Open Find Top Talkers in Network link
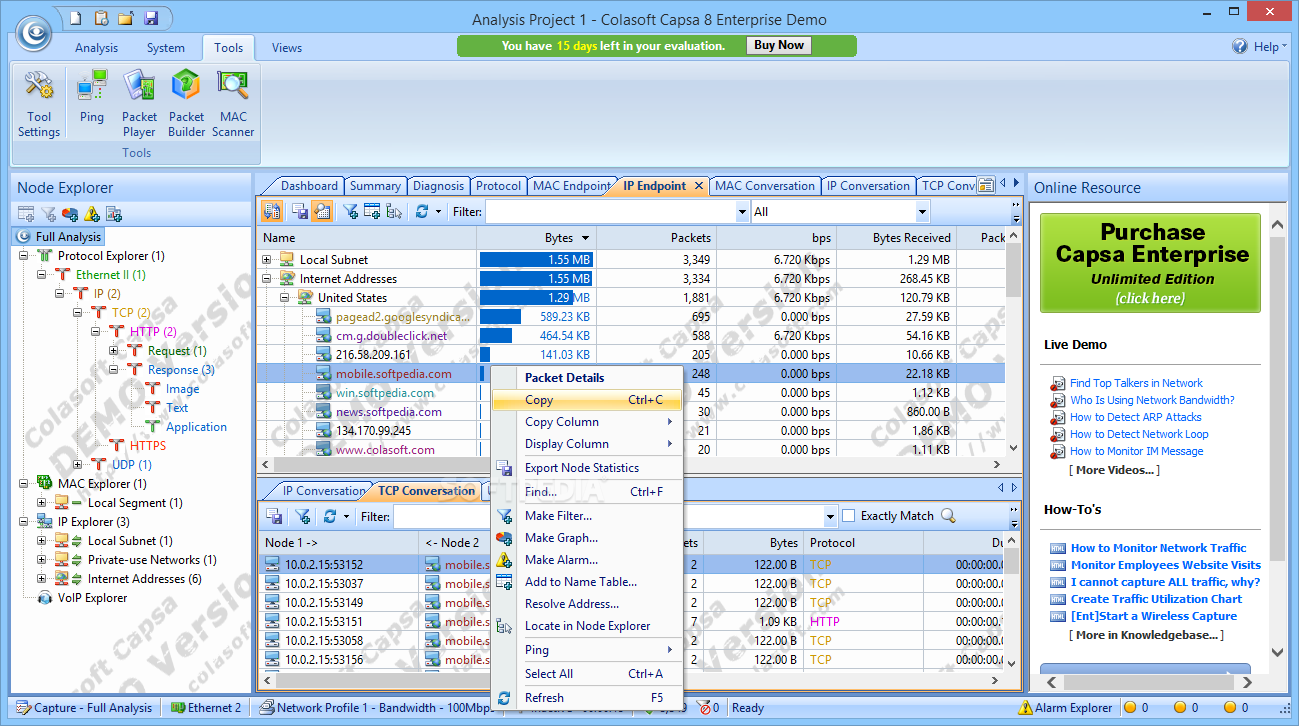Screen dimensions: 1299x726 pyautogui.click(x=1136, y=383)
